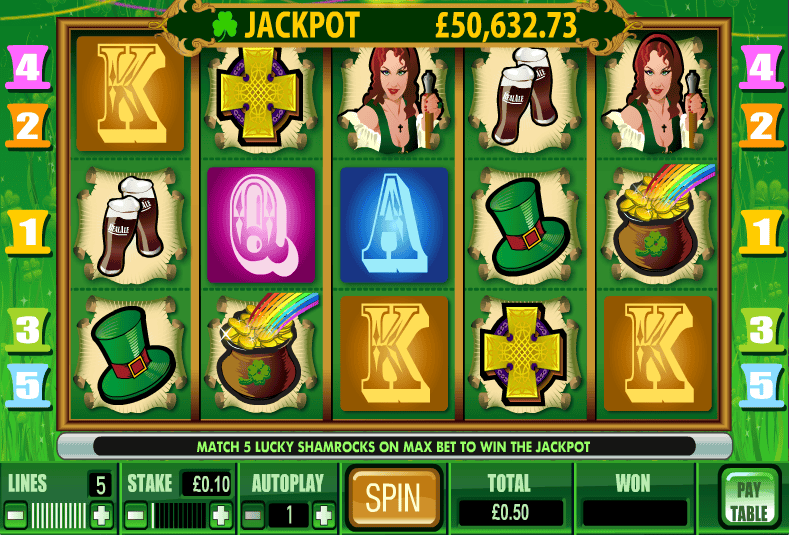The height and width of the screenshot is (535, 789).
Task: Increase the number of lines
Action: click(101, 515)
